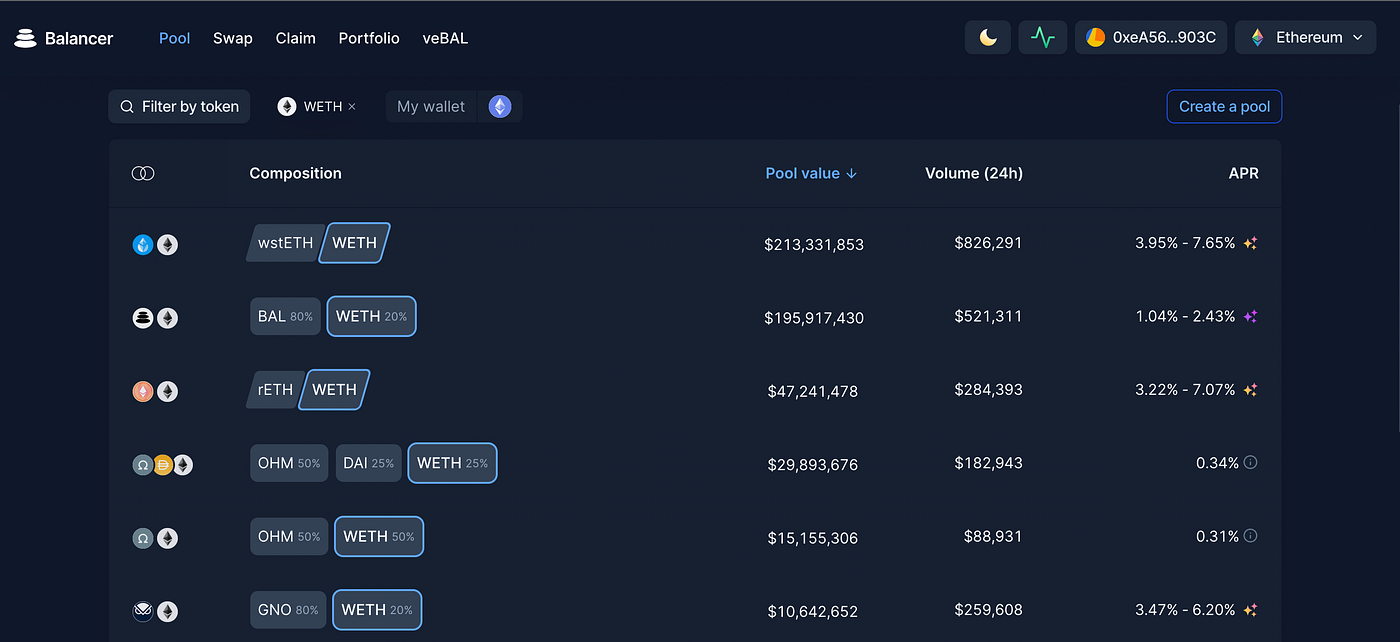Viewport: 1400px width, 642px height.
Task: Click volume $826,291
Action: [988, 243]
